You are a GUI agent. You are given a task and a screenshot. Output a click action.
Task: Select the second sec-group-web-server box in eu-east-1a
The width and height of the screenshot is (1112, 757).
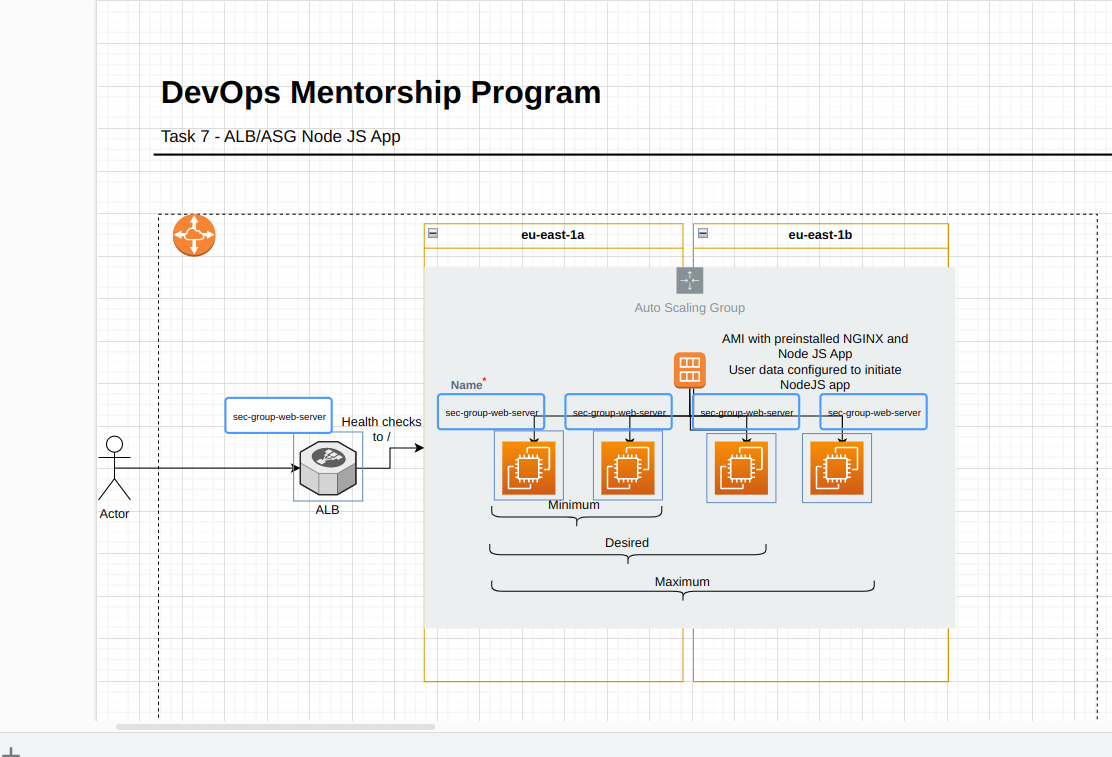click(x=618, y=412)
